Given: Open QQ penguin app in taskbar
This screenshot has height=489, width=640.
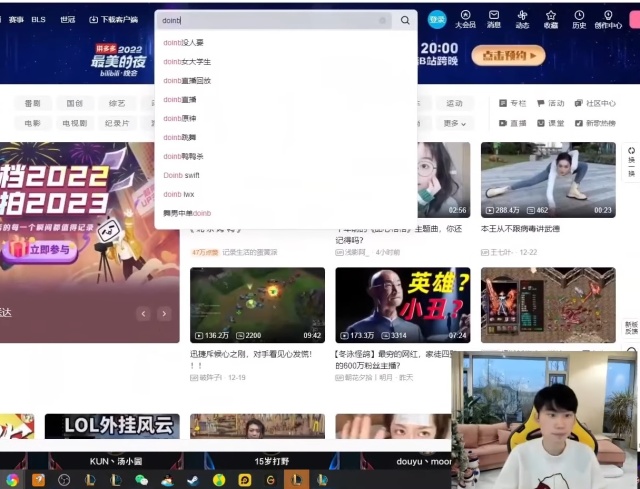Looking at the screenshot, I should pos(167,480).
